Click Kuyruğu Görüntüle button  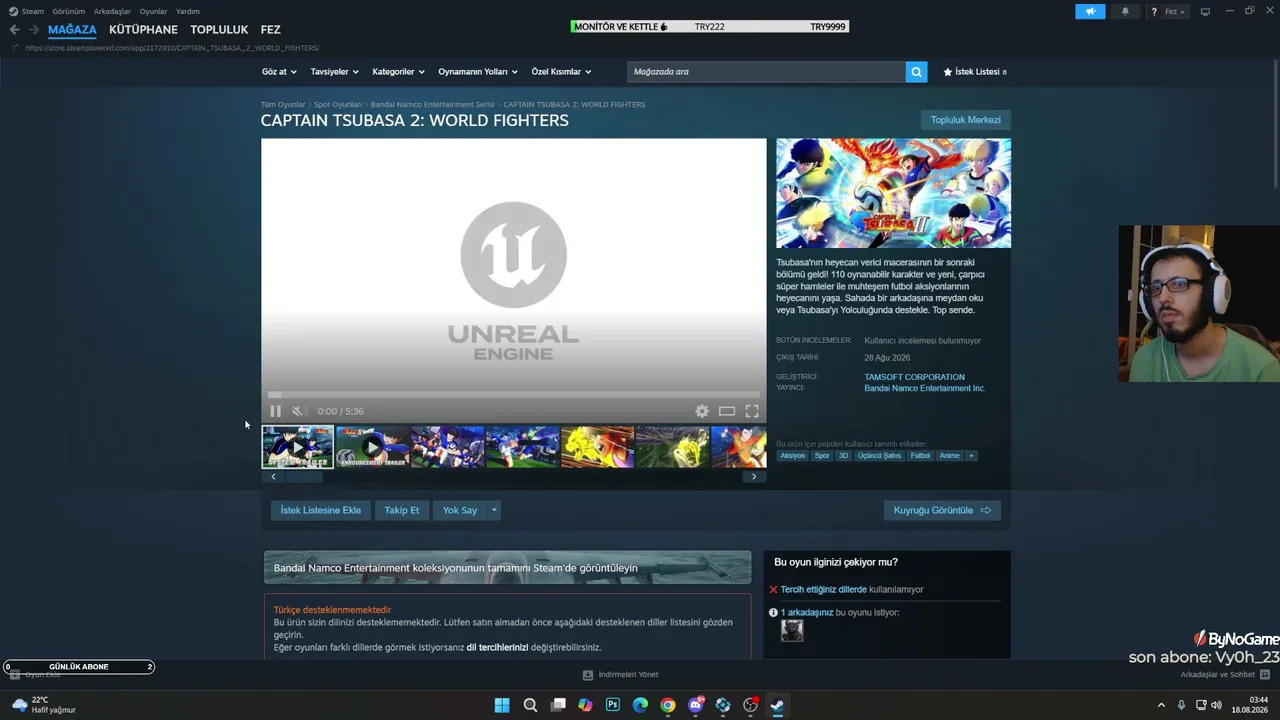click(x=942, y=510)
